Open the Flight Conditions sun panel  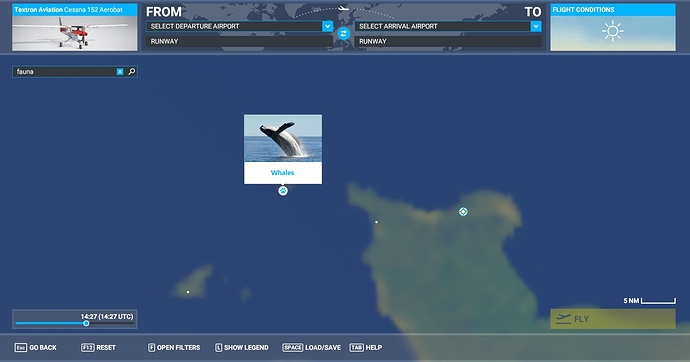(x=613, y=27)
